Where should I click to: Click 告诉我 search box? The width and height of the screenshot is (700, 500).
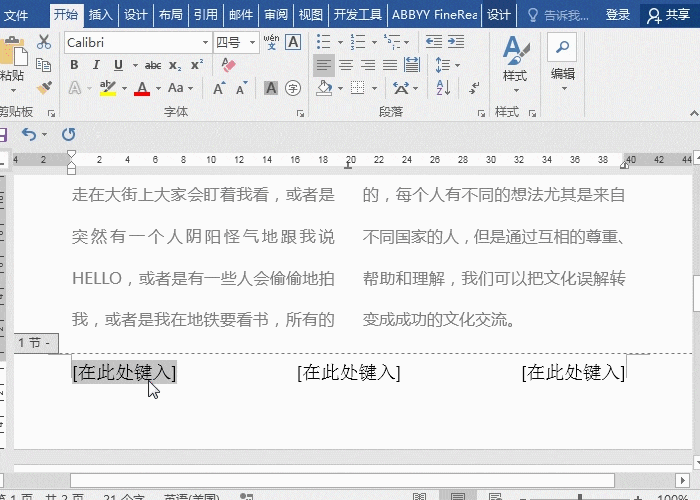click(559, 16)
